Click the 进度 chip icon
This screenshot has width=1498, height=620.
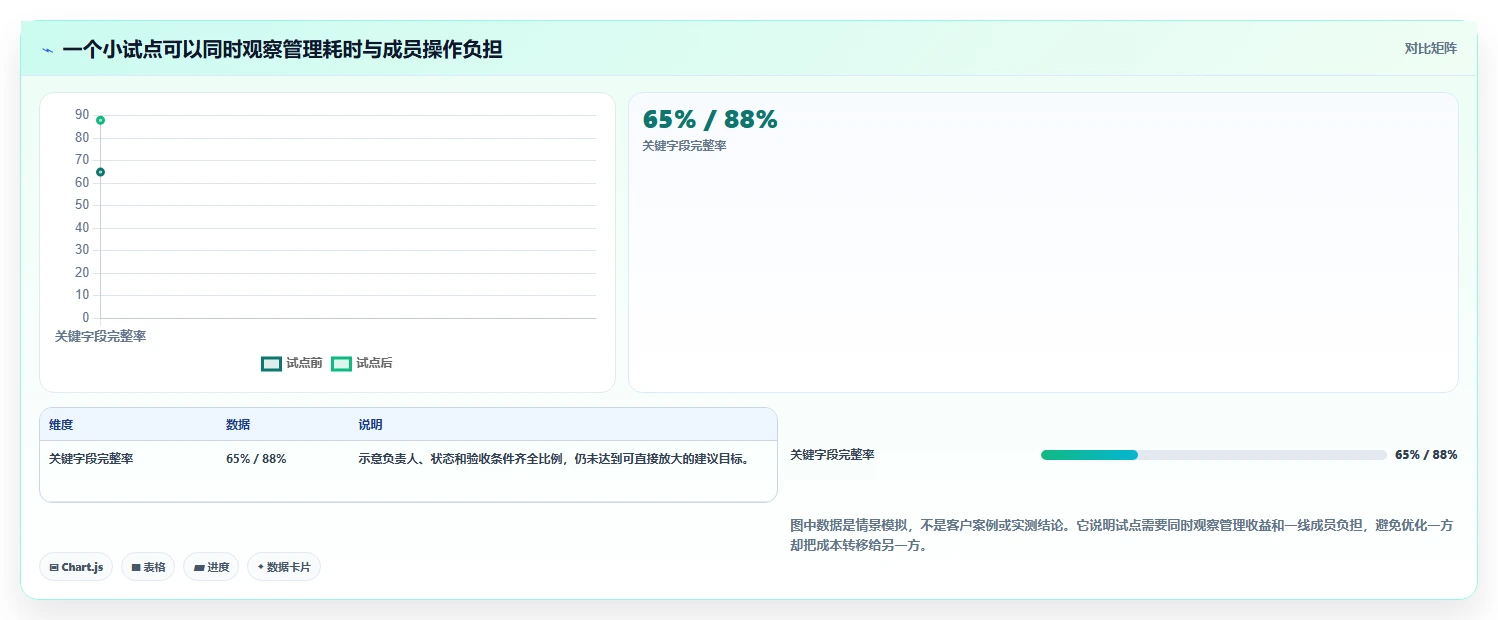click(199, 567)
